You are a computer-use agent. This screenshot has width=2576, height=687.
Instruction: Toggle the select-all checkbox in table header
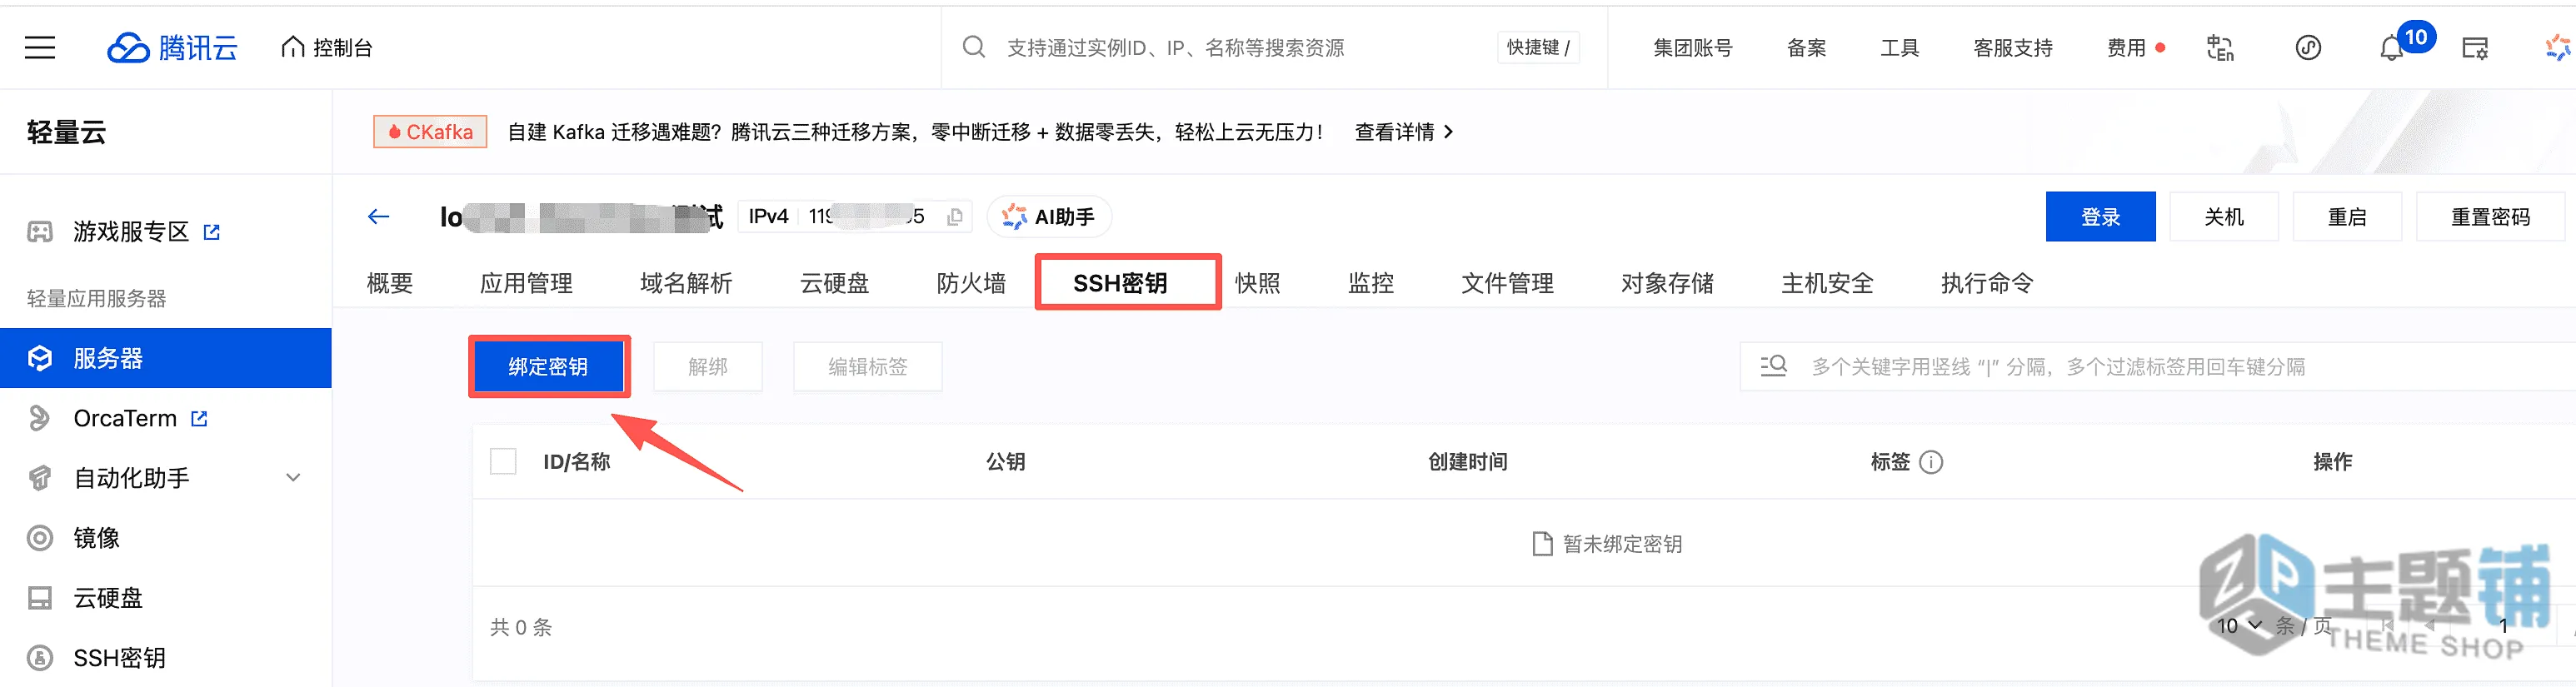(503, 461)
